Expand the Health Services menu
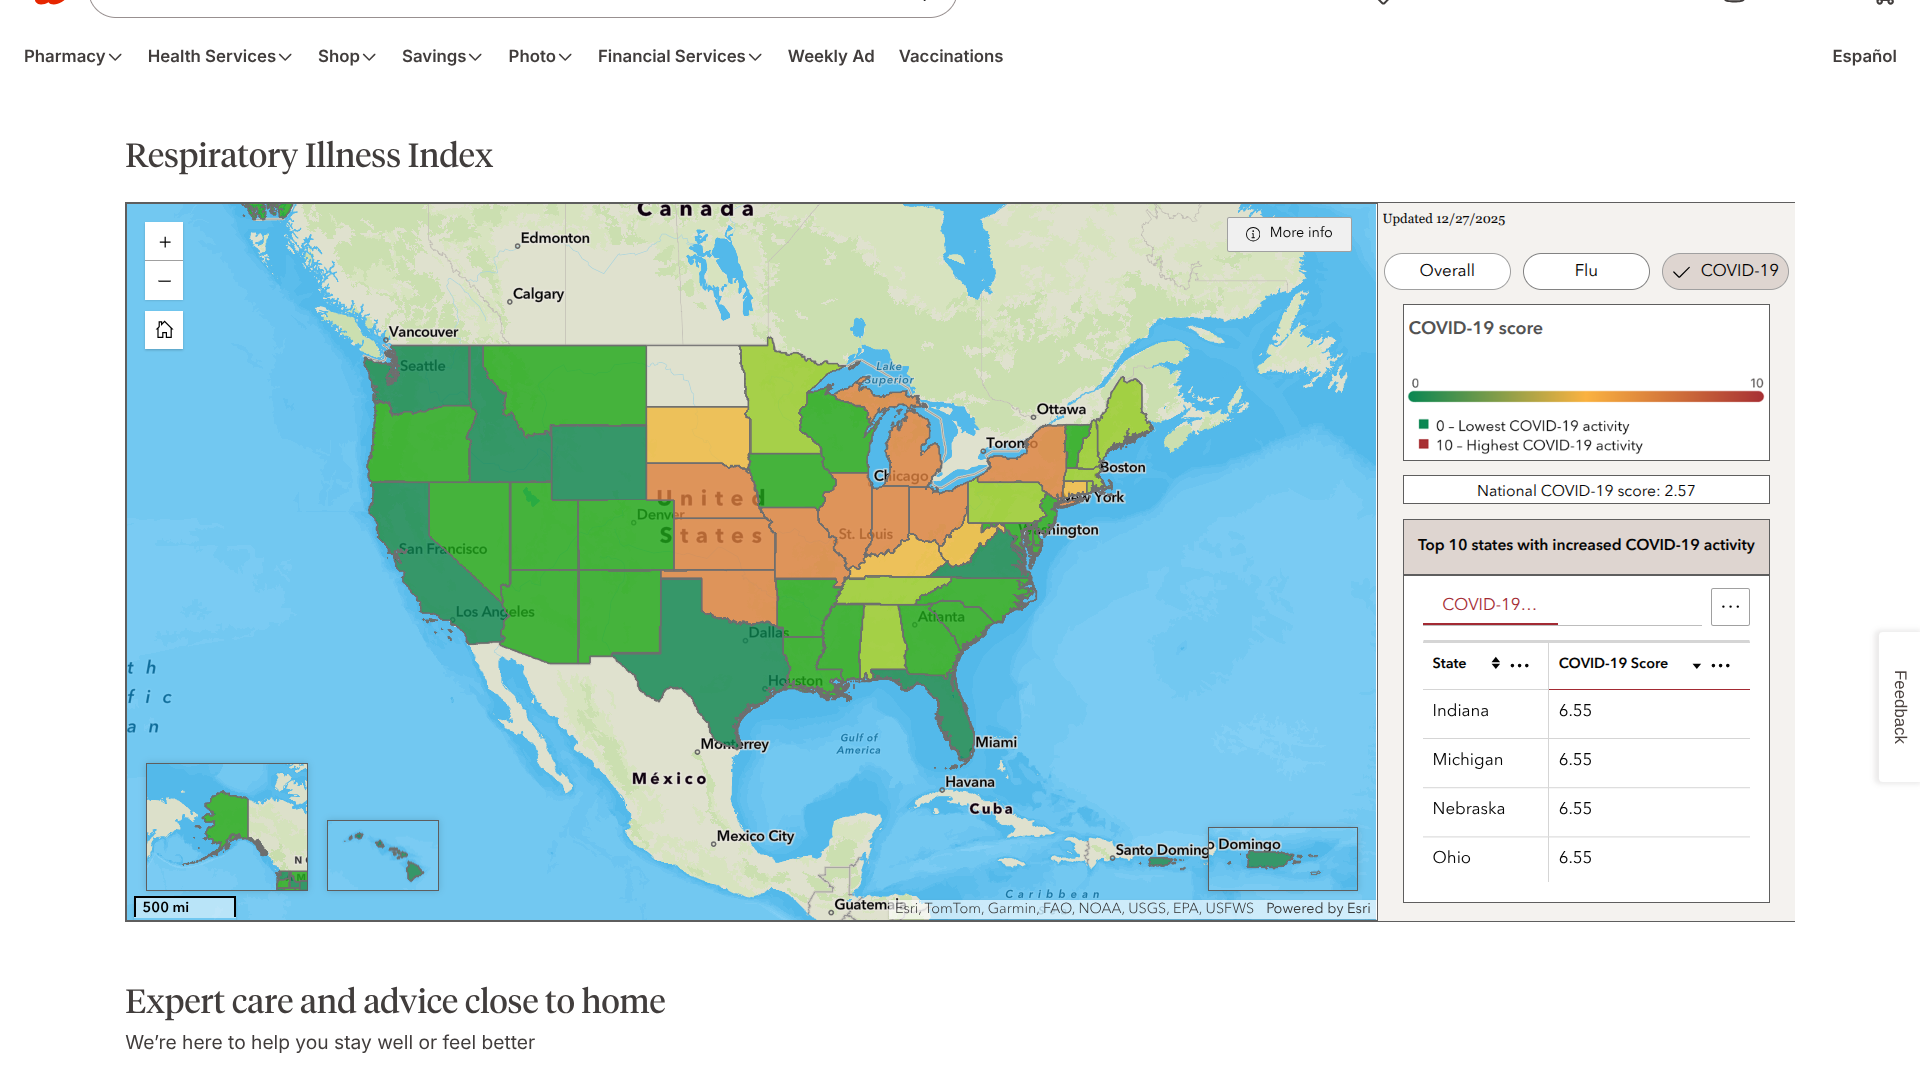The image size is (1920, 1080). tap(219, 56)
